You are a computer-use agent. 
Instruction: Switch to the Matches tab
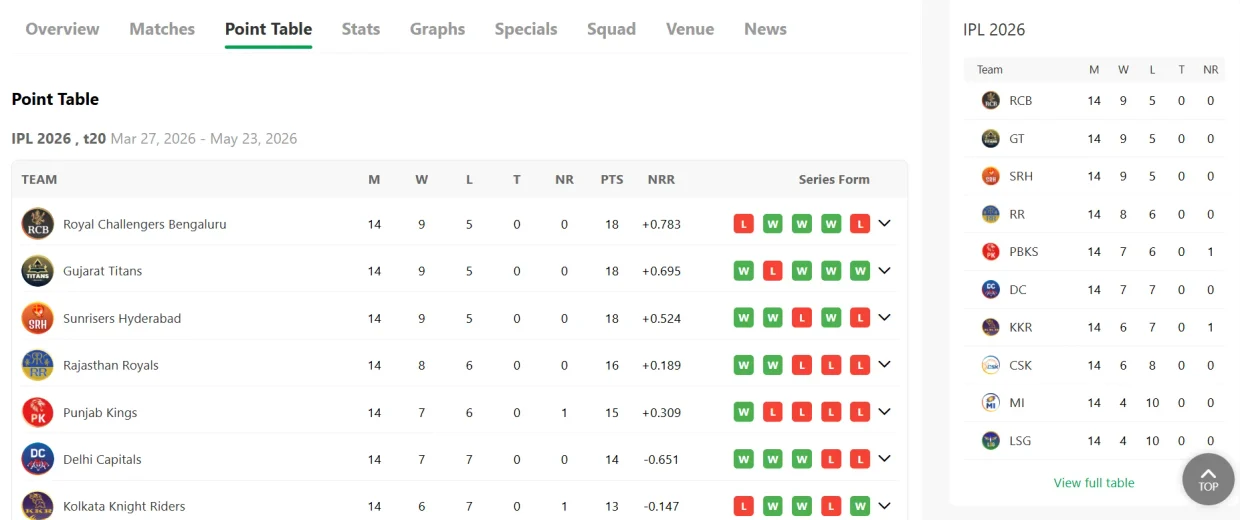162,29
